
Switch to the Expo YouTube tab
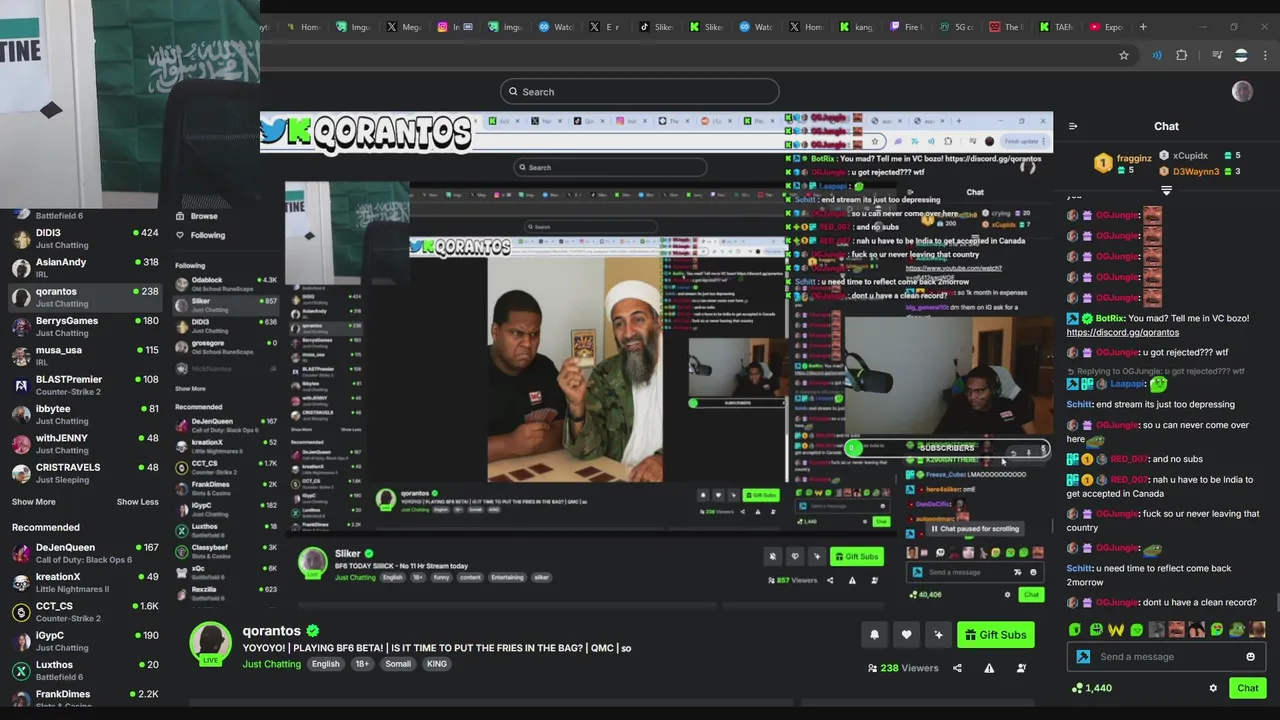point(1107,27)
